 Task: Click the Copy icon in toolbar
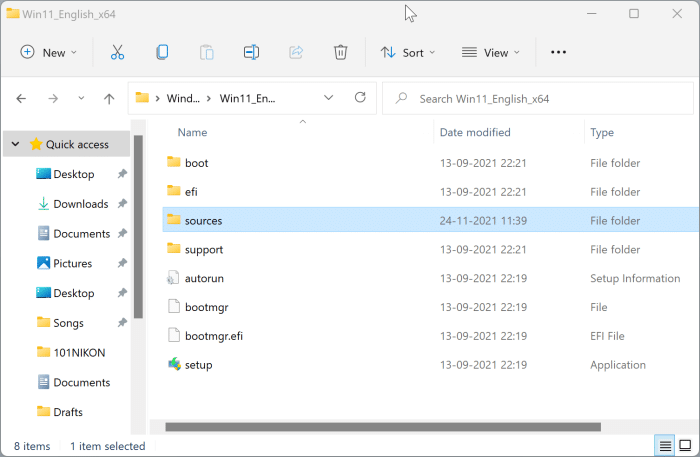(162, 52)
